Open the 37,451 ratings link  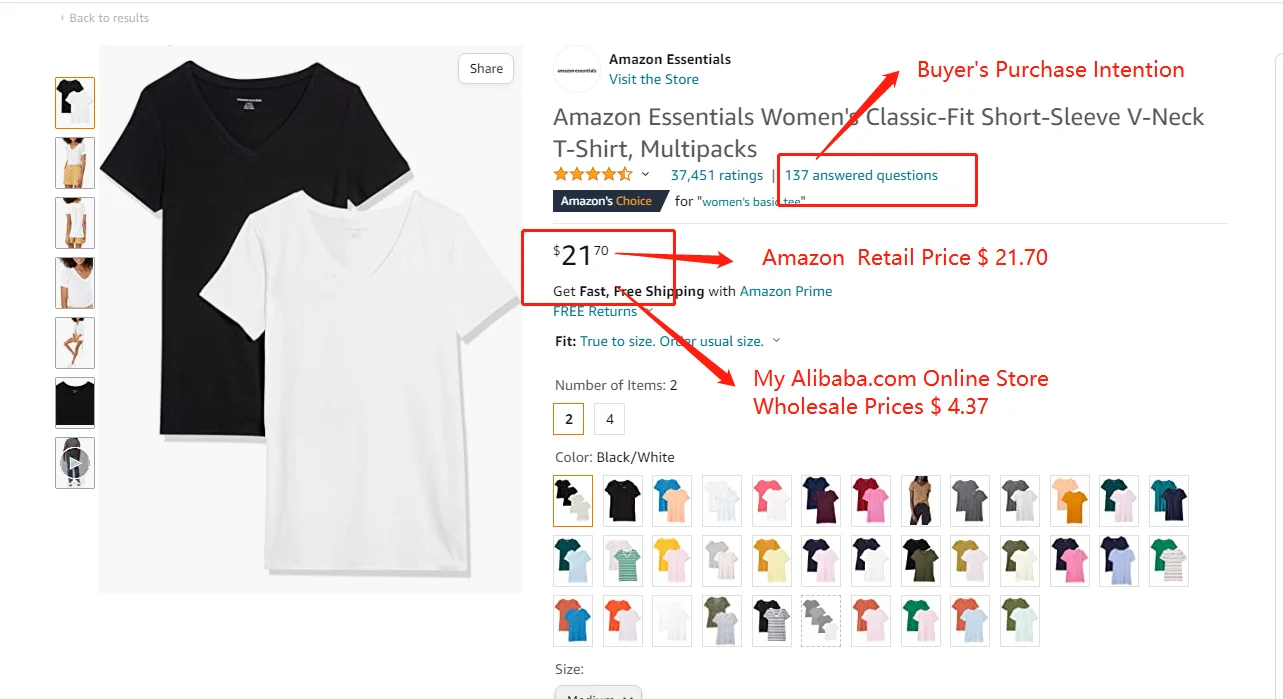tap(717, 175)
